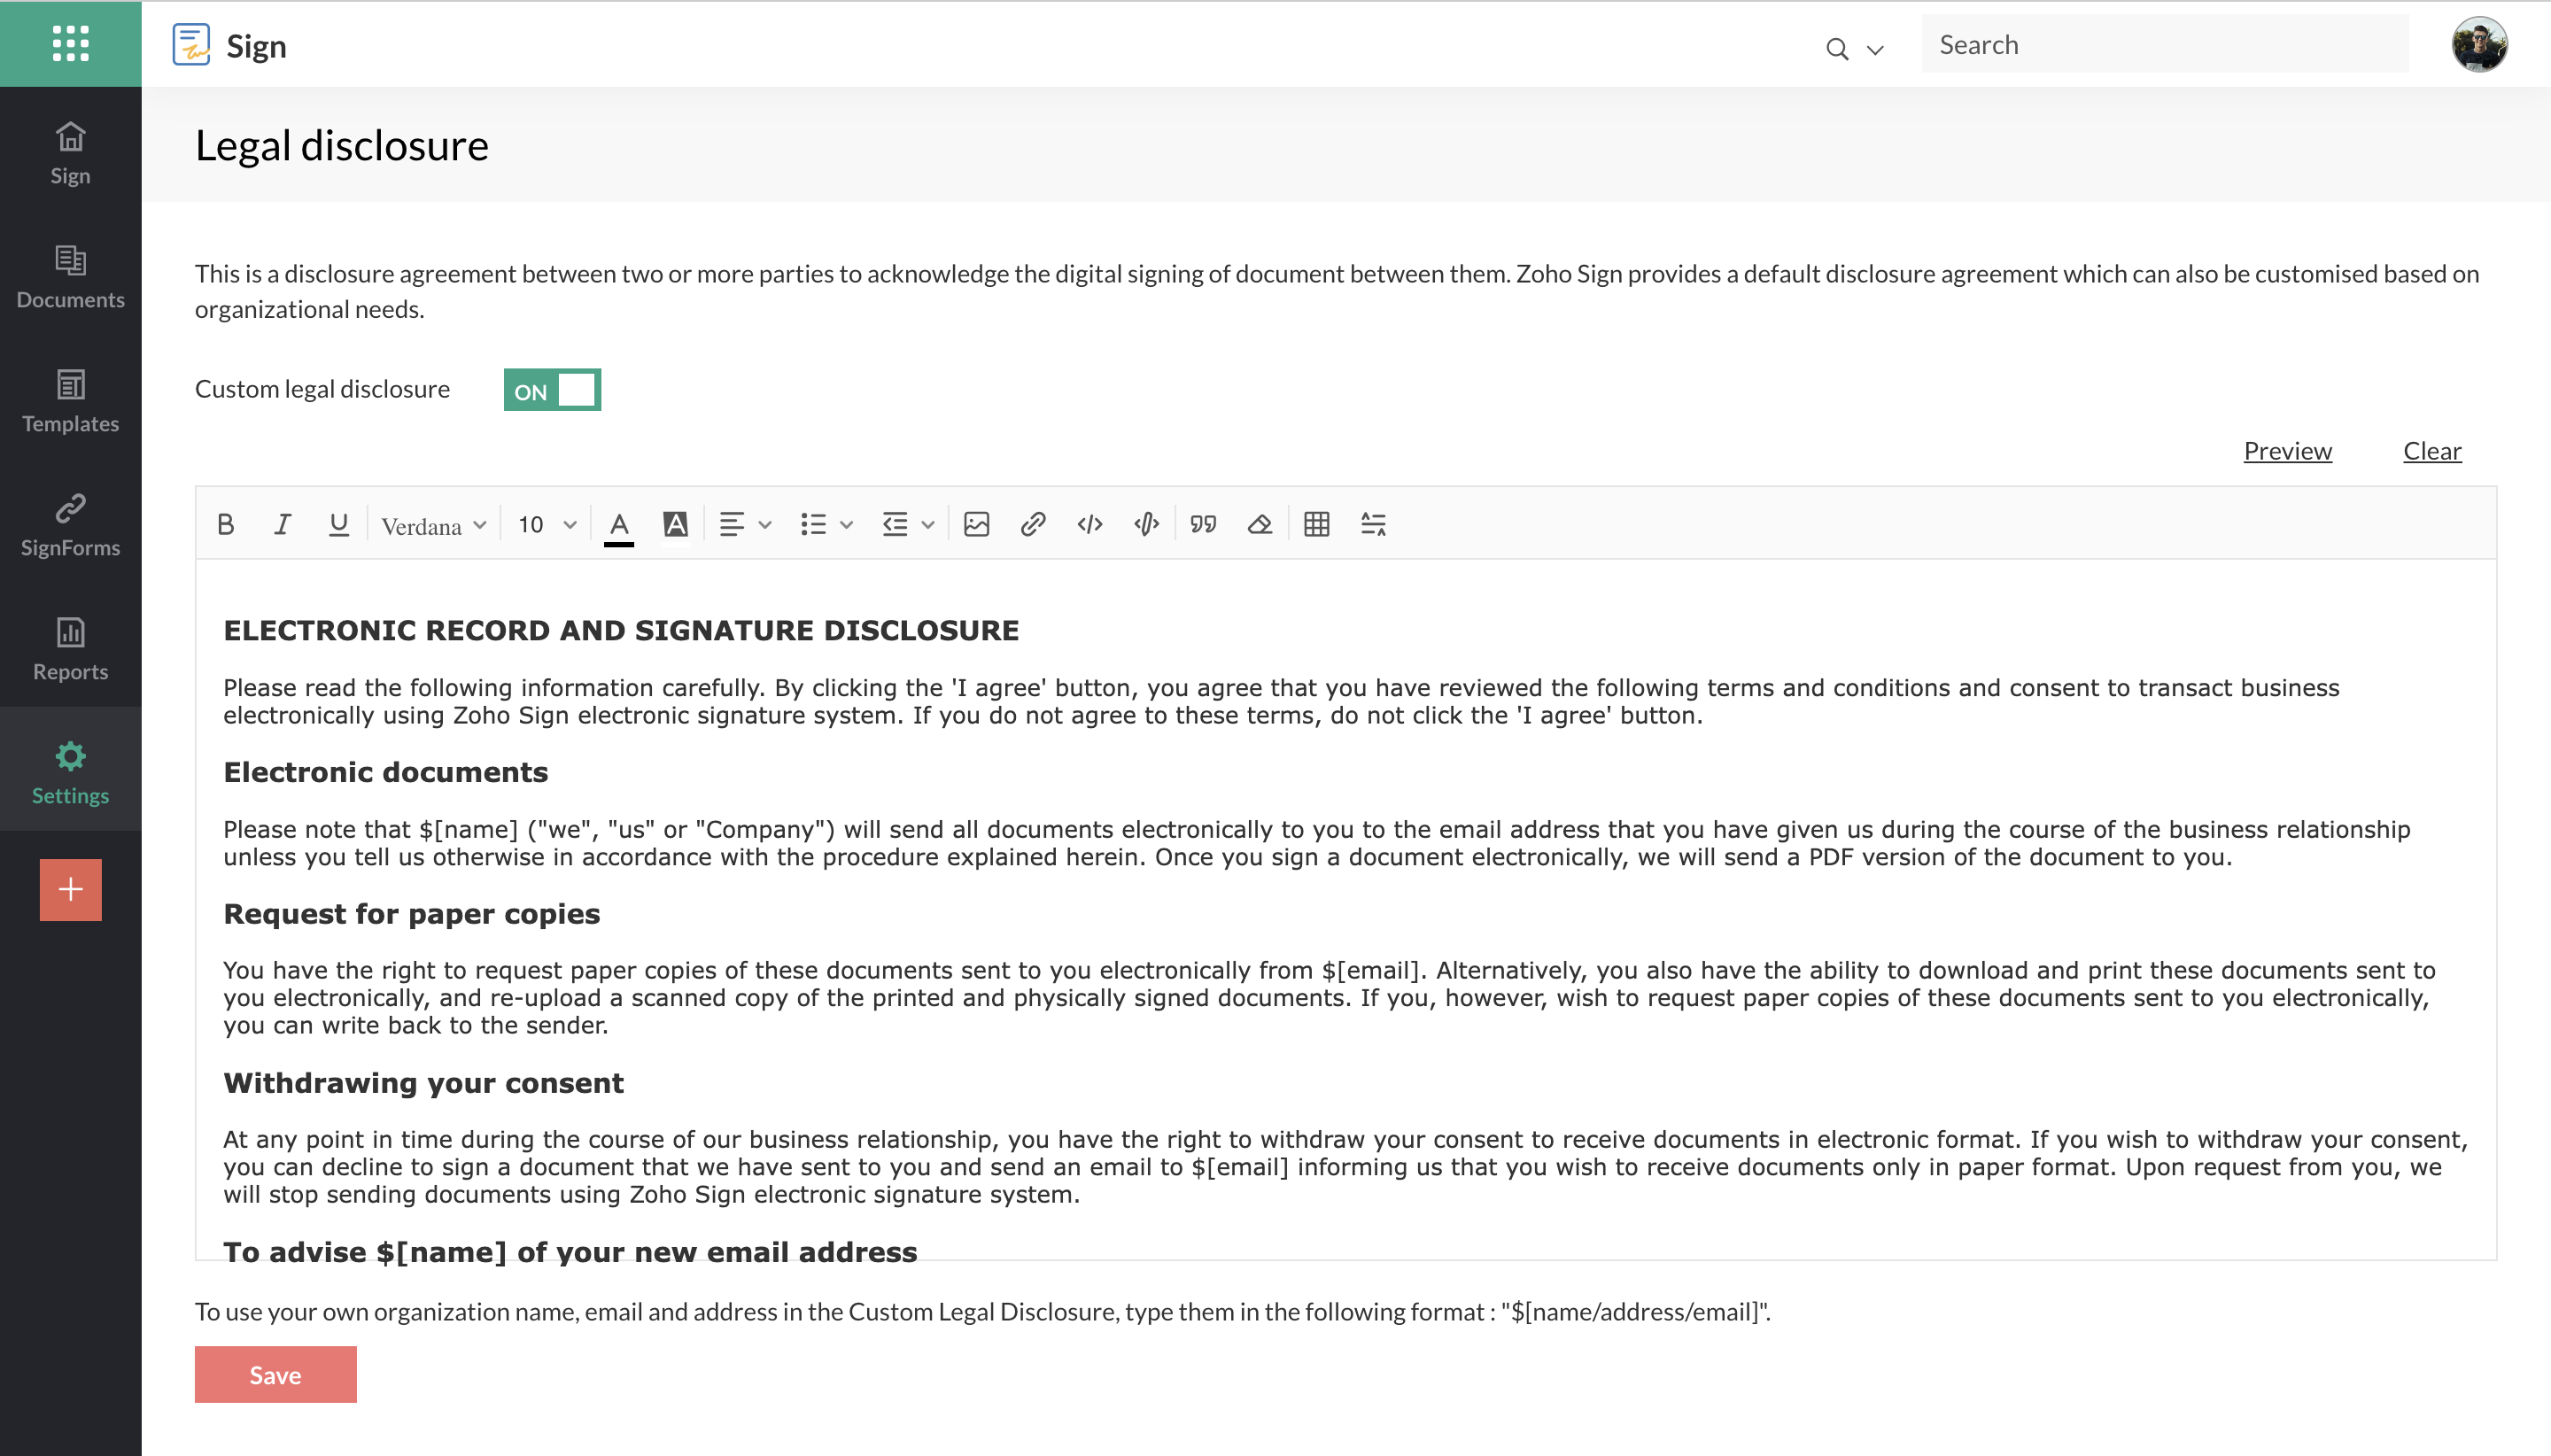The height and width of the screenshot is (1456, 2551).
Task: Toggle bold formatting
Action: (226, 524)
